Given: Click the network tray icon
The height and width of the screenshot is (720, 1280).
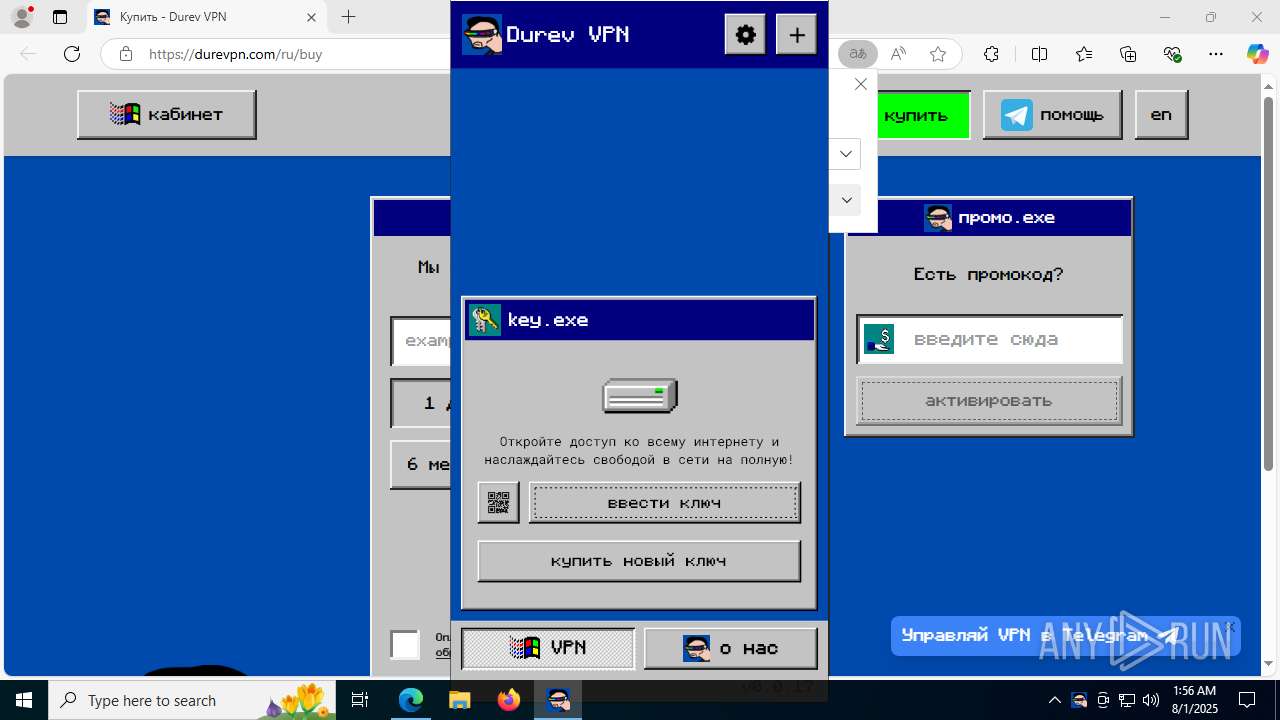Looking at the screenshot, I should [x=1127, y=700].
